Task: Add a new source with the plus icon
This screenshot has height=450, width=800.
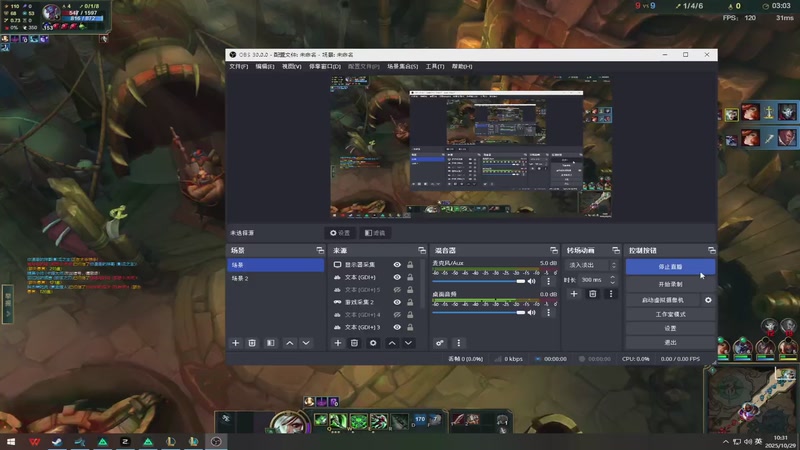Action: click(x=338, y=343)
